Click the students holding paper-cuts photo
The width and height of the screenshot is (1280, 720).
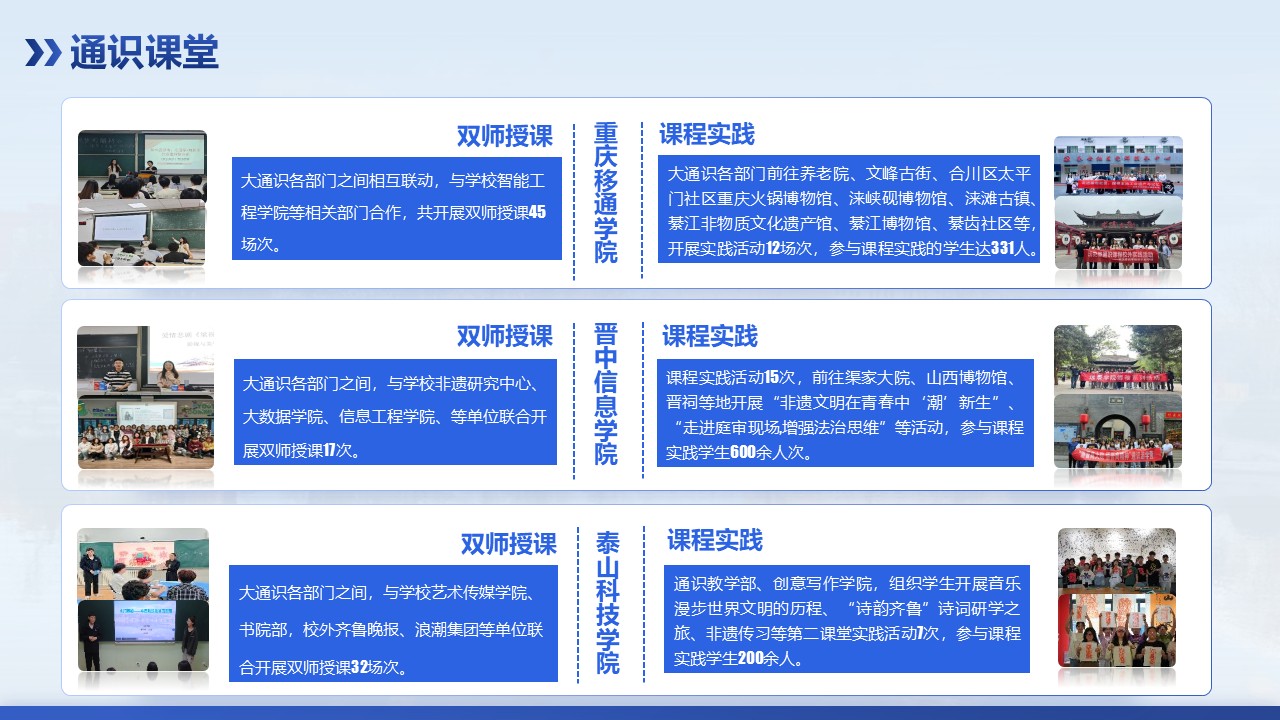[x=1117, y=631]
